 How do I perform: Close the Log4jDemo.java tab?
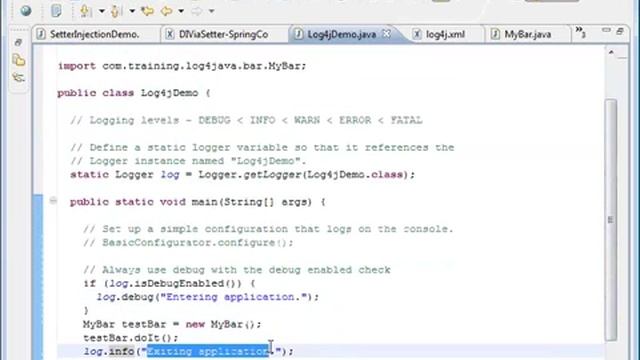tap(386, 34)
